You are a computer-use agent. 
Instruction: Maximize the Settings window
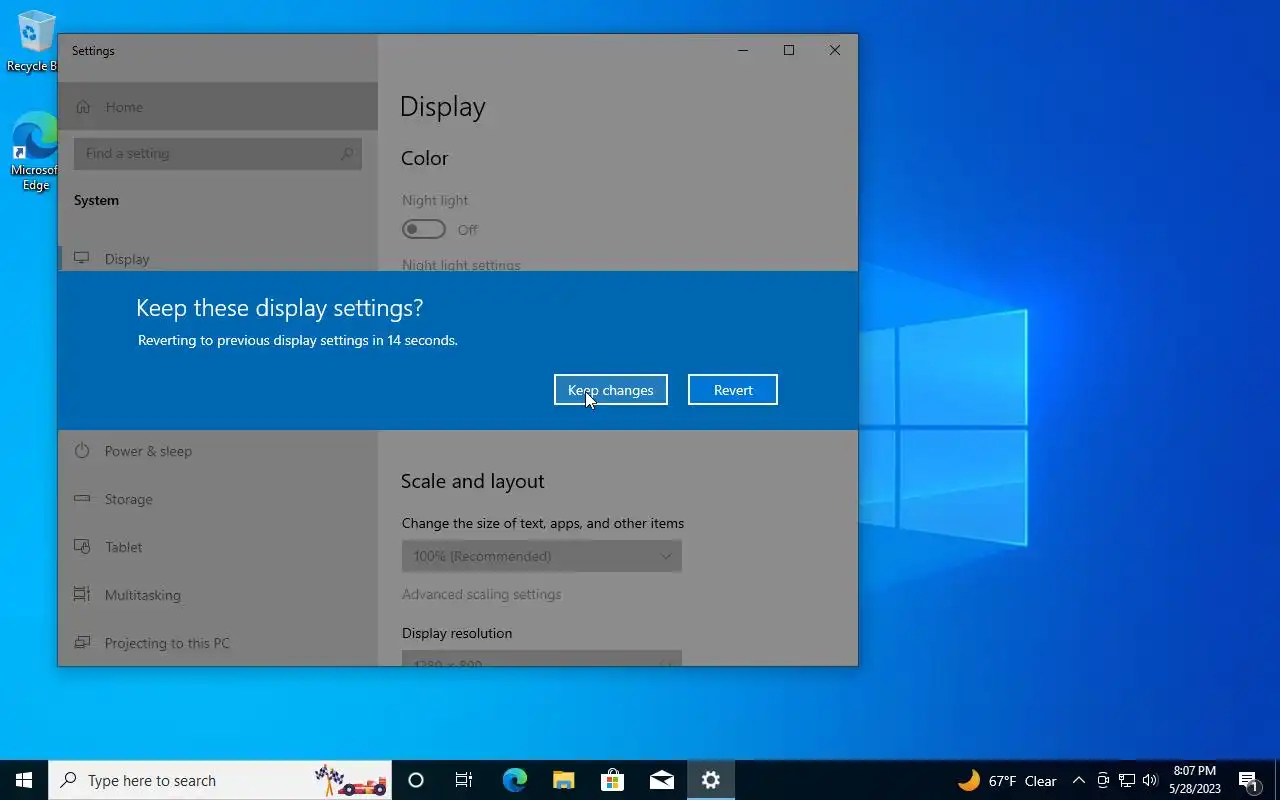point(789,50)
